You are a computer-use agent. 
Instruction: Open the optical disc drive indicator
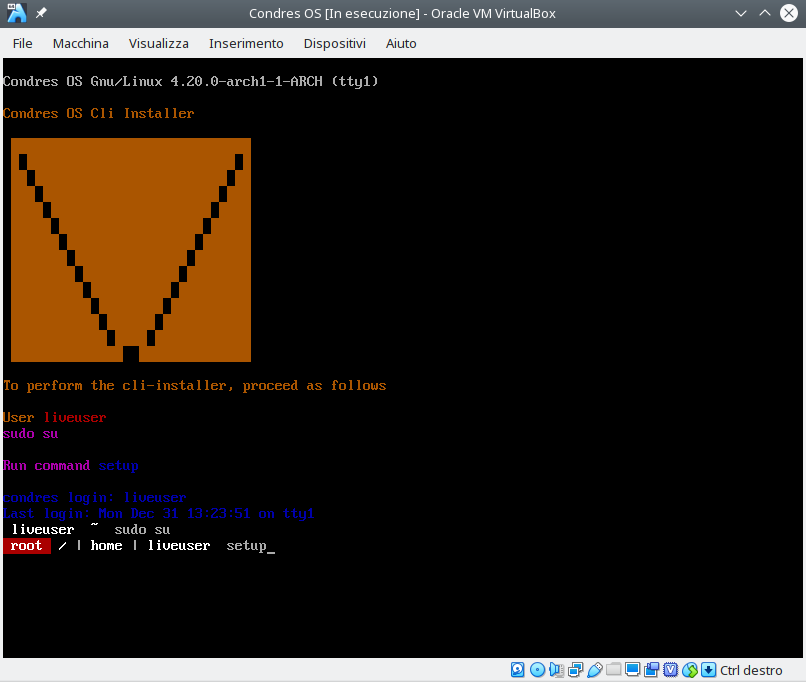coord(537,670)
